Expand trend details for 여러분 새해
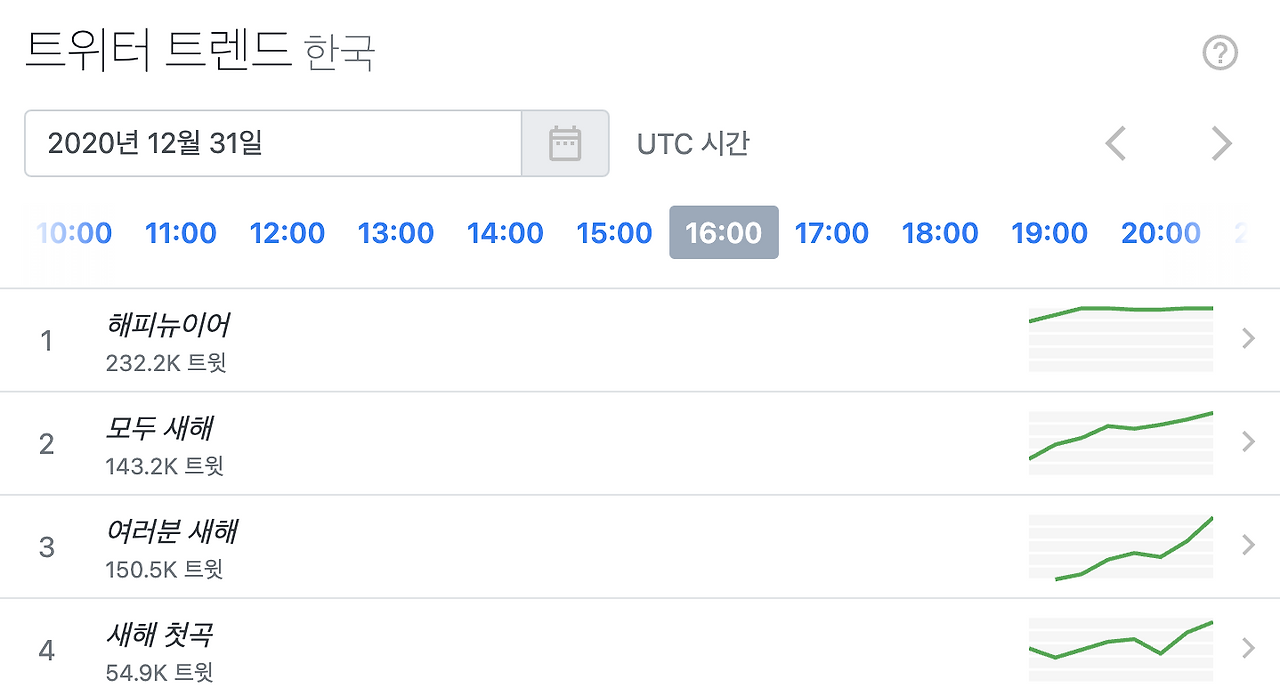The image size is (1280, 696). pos(1246,545)
